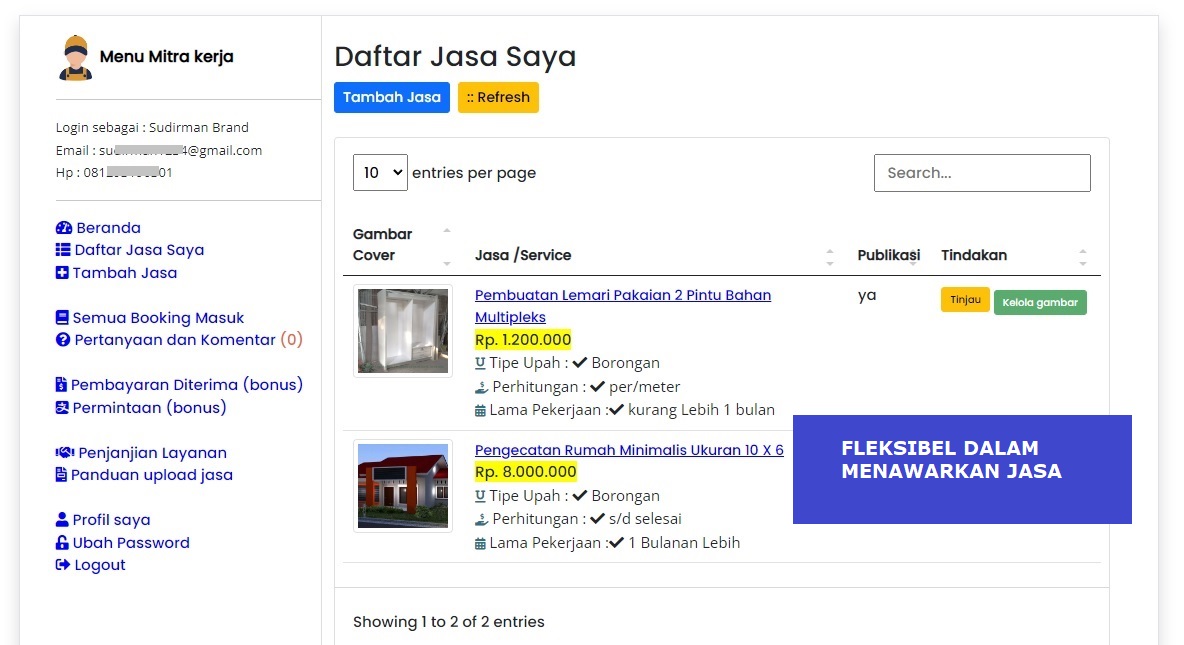
Task: Click the Tinjau button for the wardrobe service
Action: coord(964,300)
